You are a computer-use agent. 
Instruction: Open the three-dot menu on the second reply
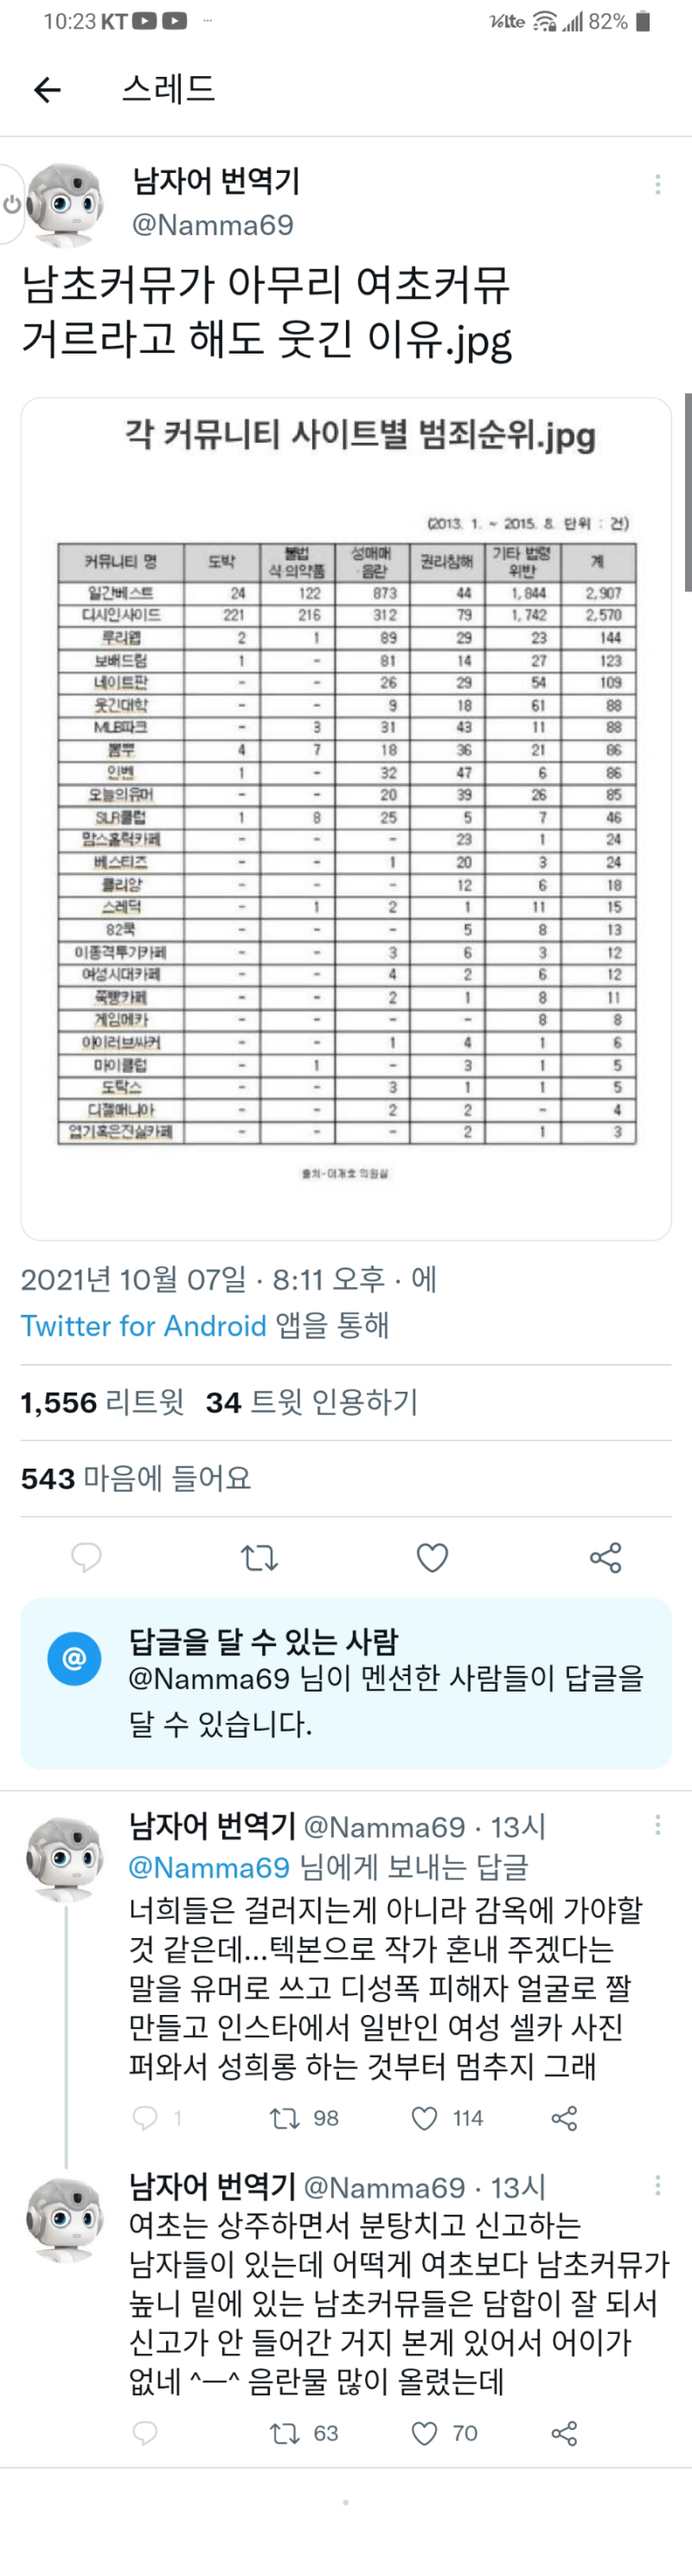tap(658, 2185)
